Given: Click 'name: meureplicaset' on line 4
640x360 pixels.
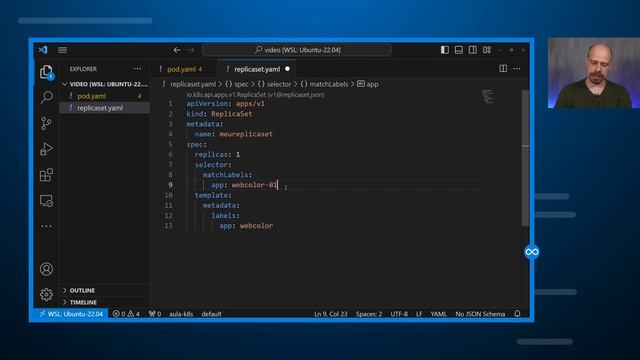Looking at the screenshot, I should tap(233, 134).
